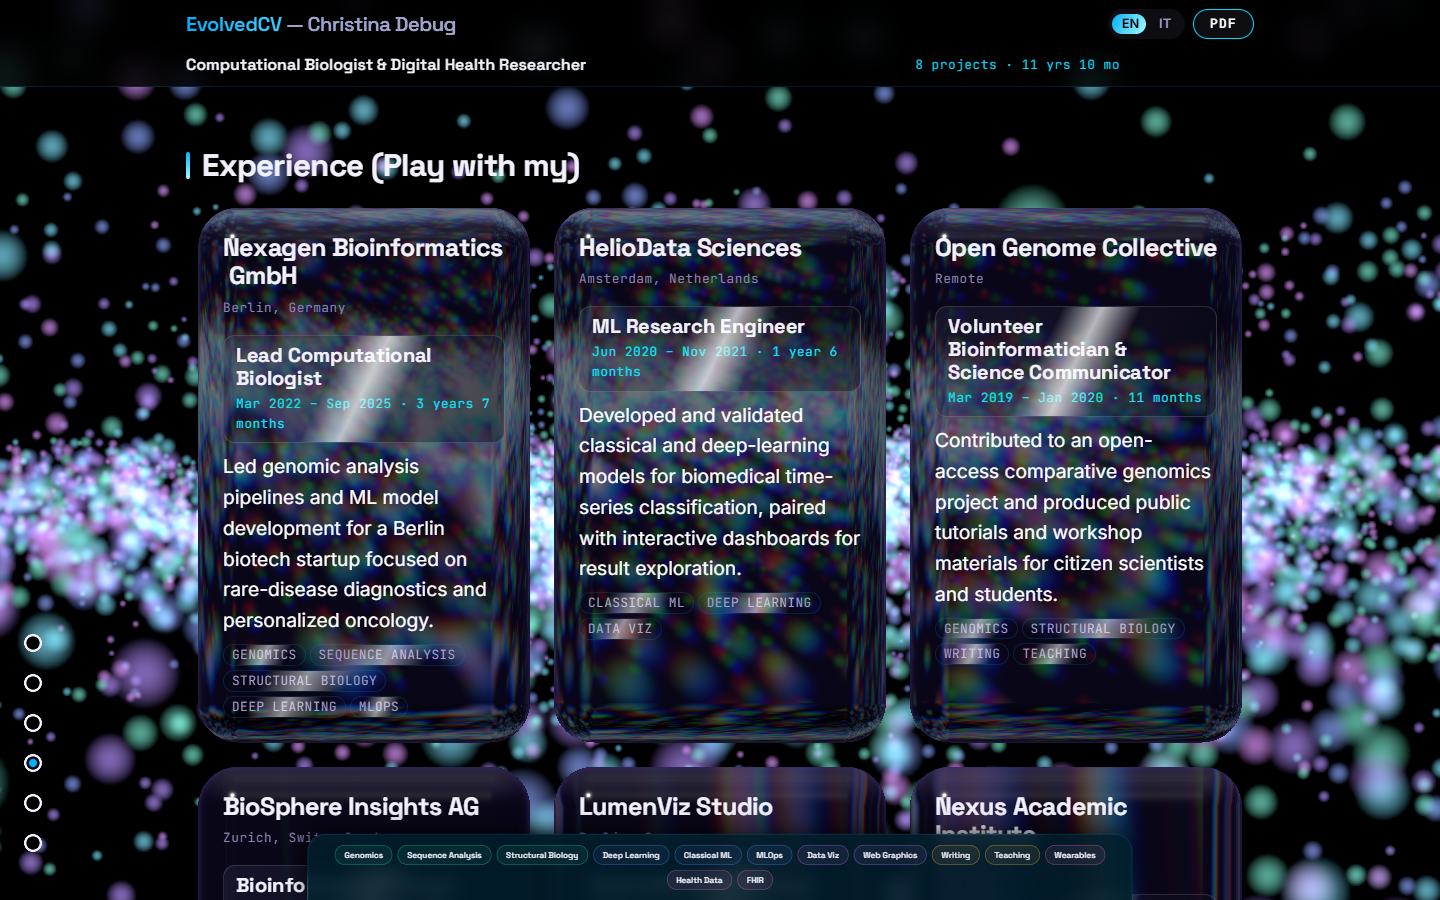Toggle the Genomics chip in the bottom filter bar
Viewport: 1440px width, 900px height.
(x=364, y=855)
